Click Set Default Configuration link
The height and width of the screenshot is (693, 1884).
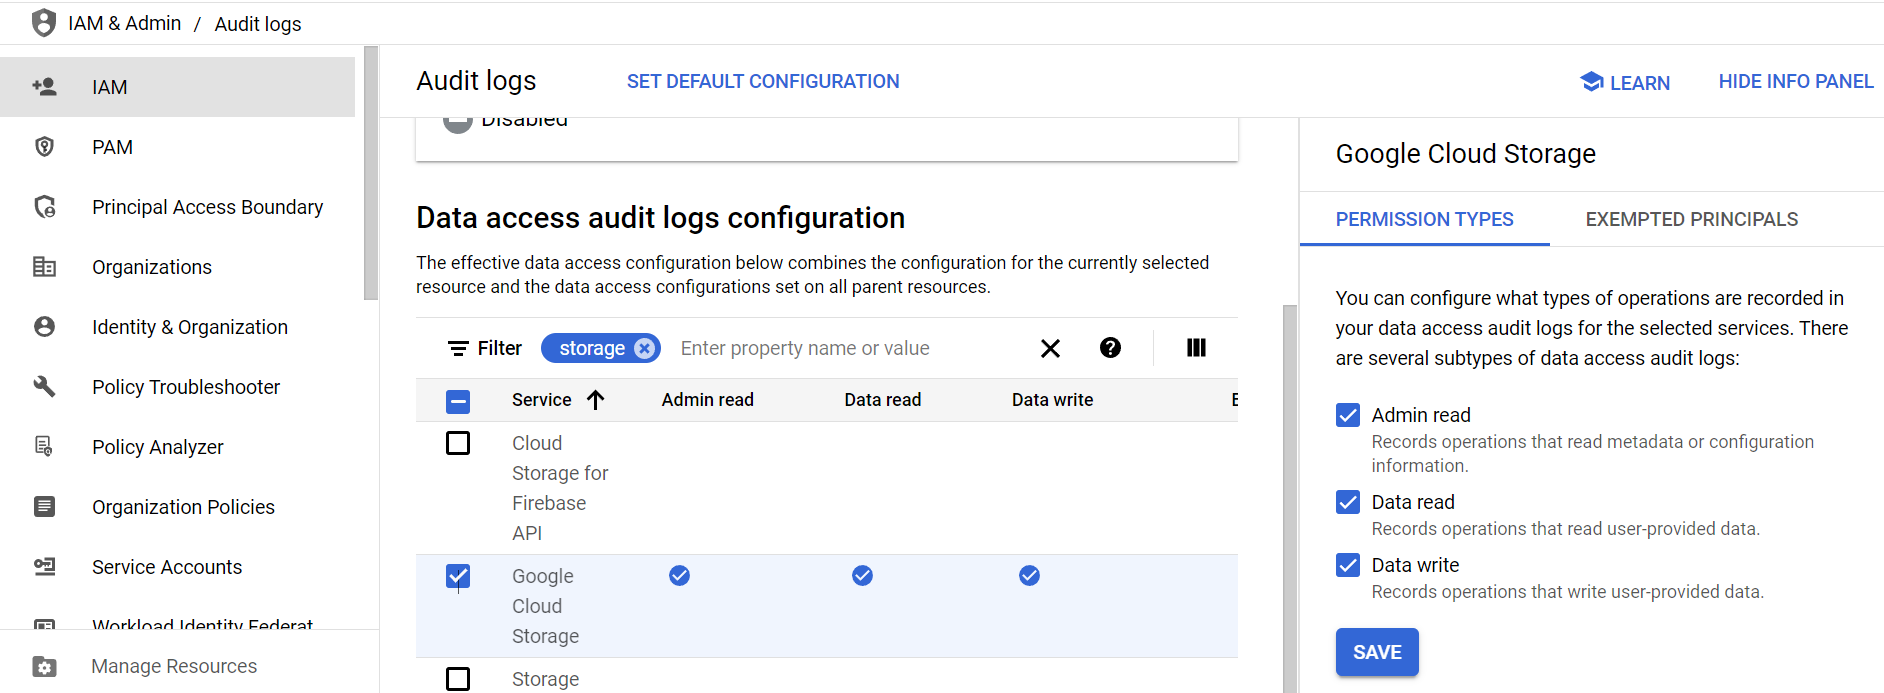tap(763, 82)
